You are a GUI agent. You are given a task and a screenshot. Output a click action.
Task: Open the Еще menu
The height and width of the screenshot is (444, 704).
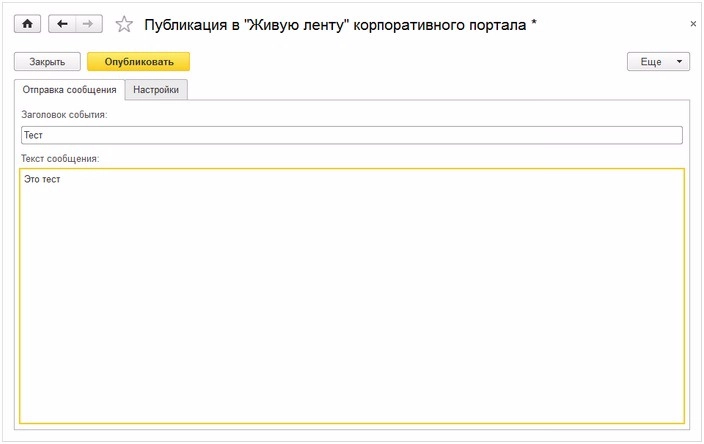coord(650,62)
